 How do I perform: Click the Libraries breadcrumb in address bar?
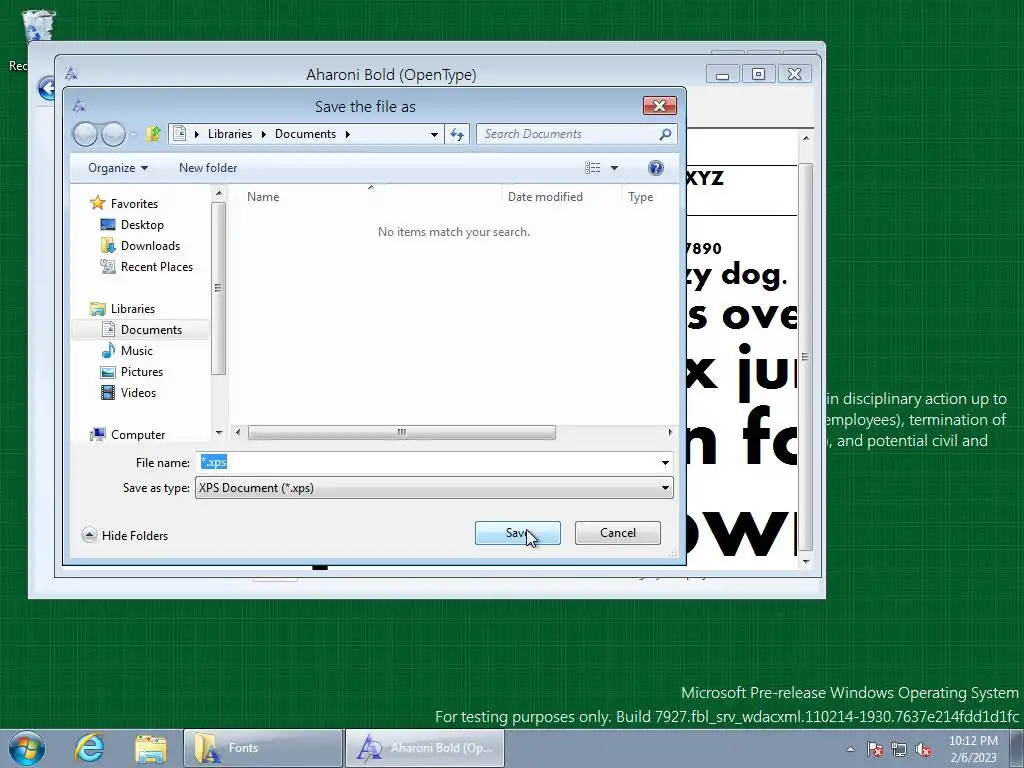230,134
